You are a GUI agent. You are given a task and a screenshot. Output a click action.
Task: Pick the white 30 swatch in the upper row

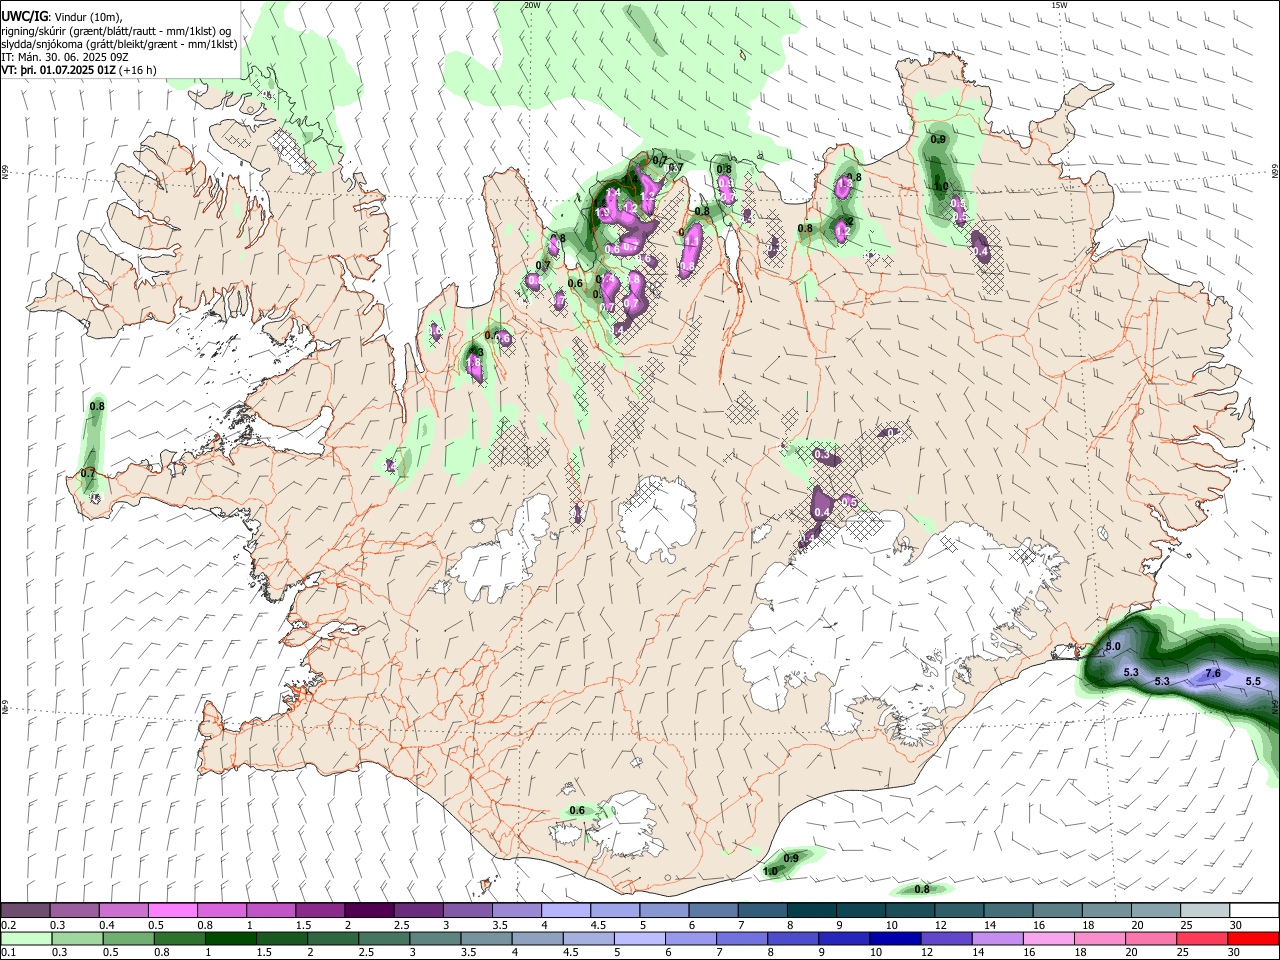[1254, 911]
